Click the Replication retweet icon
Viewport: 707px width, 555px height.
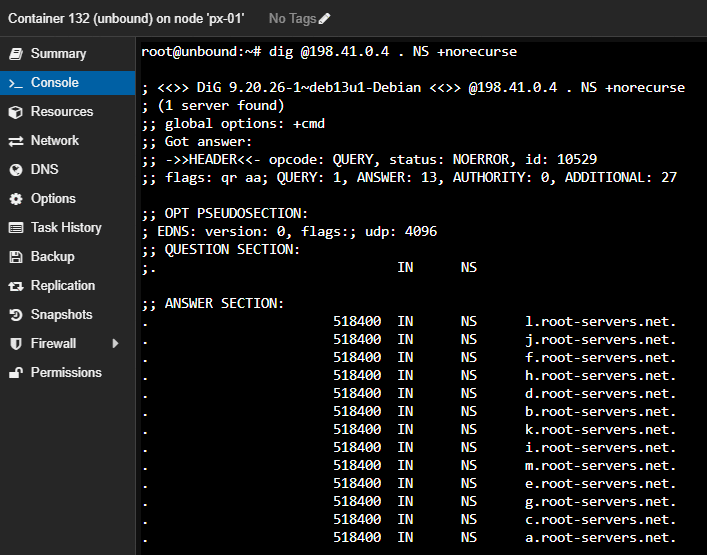point(16,286)
